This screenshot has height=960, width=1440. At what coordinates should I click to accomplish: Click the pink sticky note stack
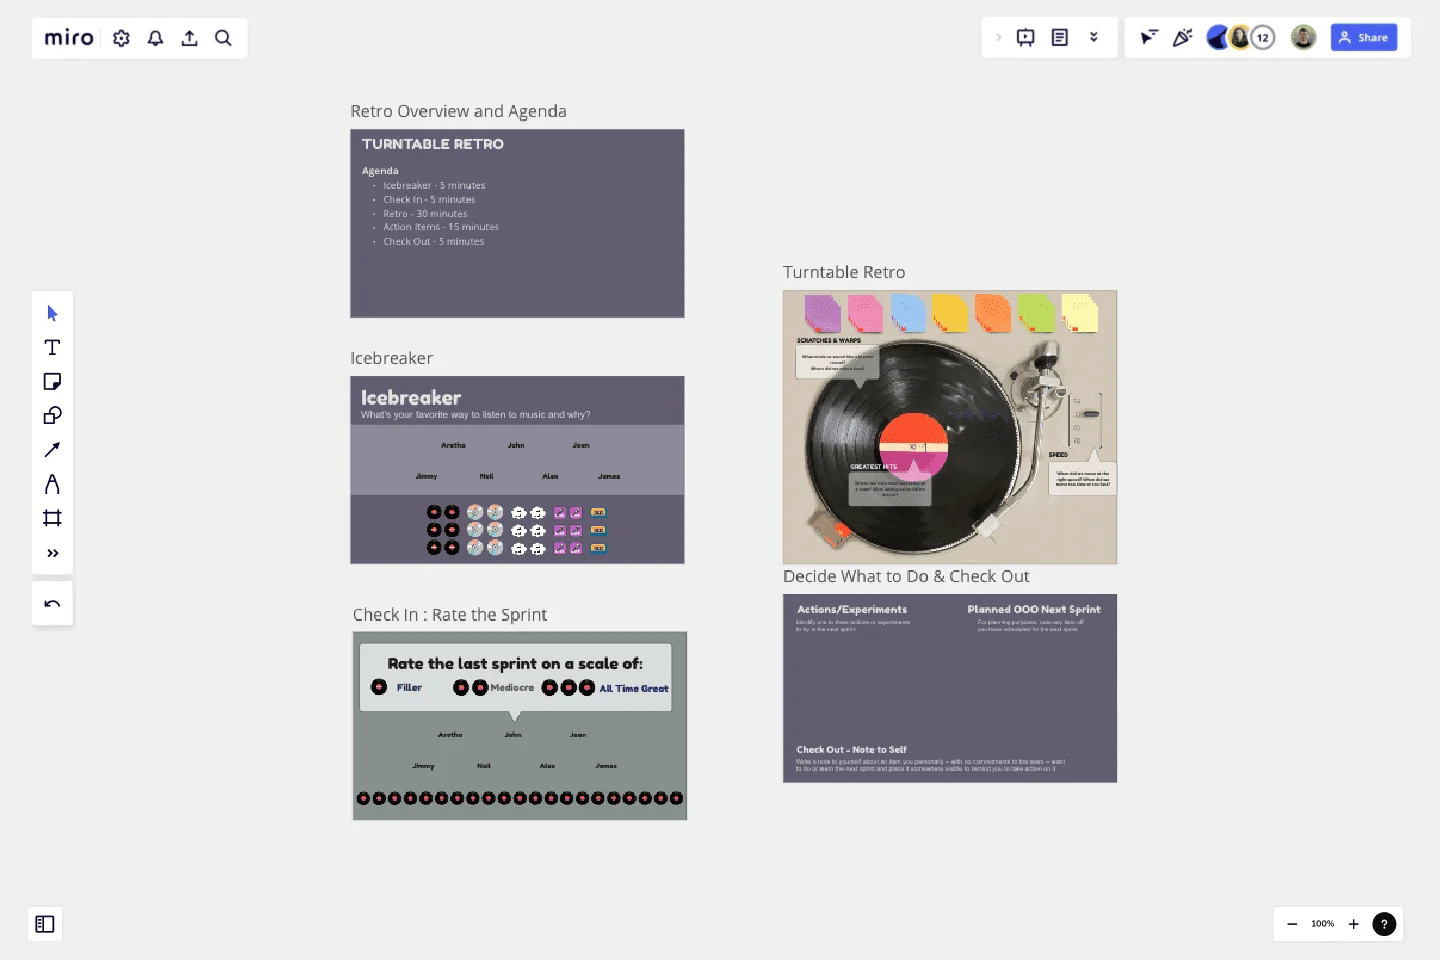click(865, 313)
